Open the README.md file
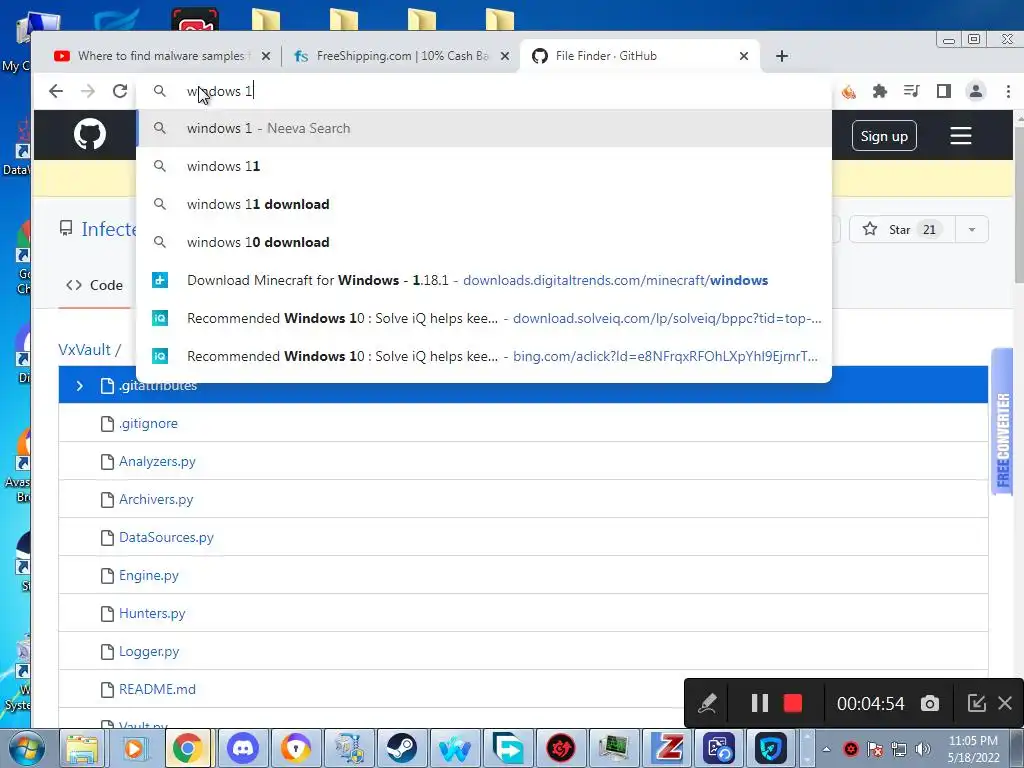Image resolution: width=1024 pixels, height=768 pixels. click(x=157, y=689)
